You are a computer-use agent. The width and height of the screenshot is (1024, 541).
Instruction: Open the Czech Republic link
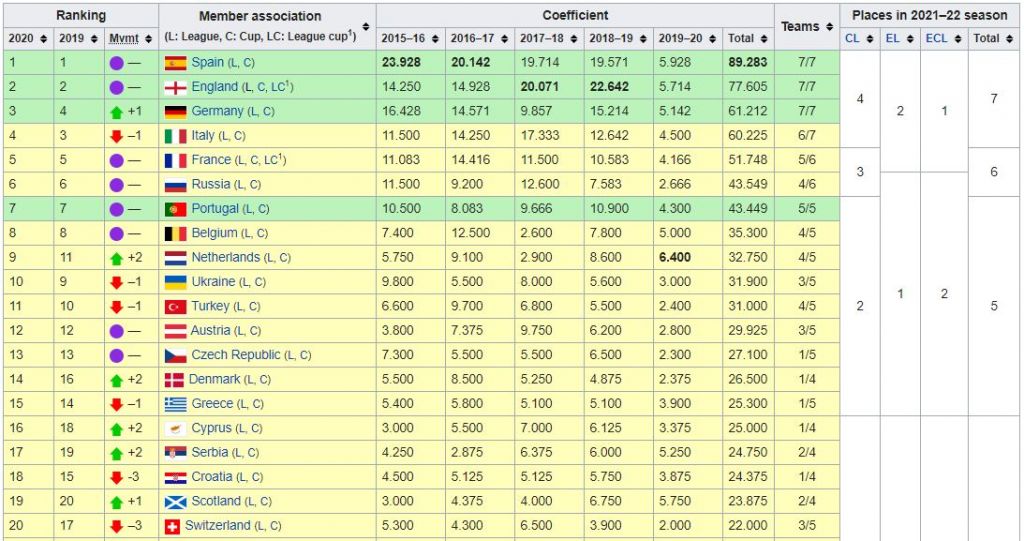[x=236, y=355]
